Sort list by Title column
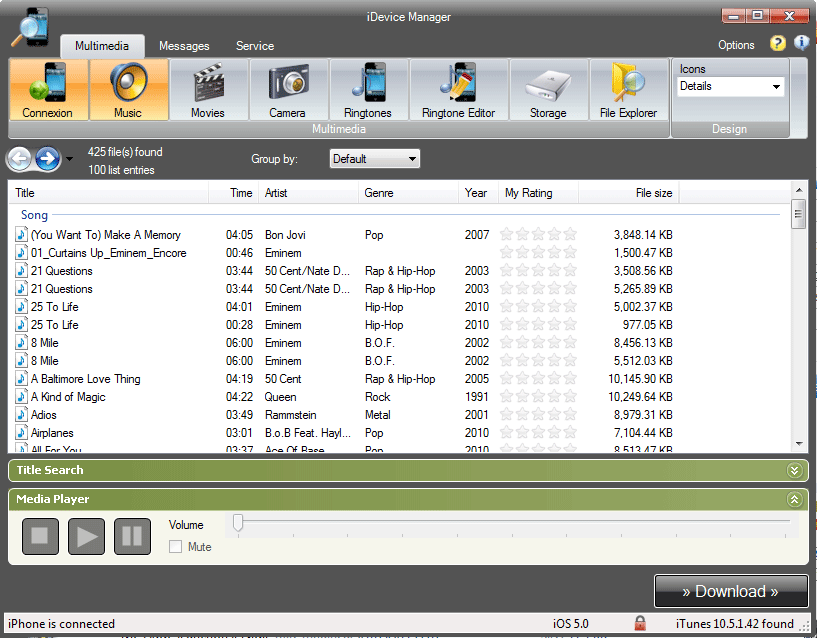Screen dimensions: 817x638 108,193
